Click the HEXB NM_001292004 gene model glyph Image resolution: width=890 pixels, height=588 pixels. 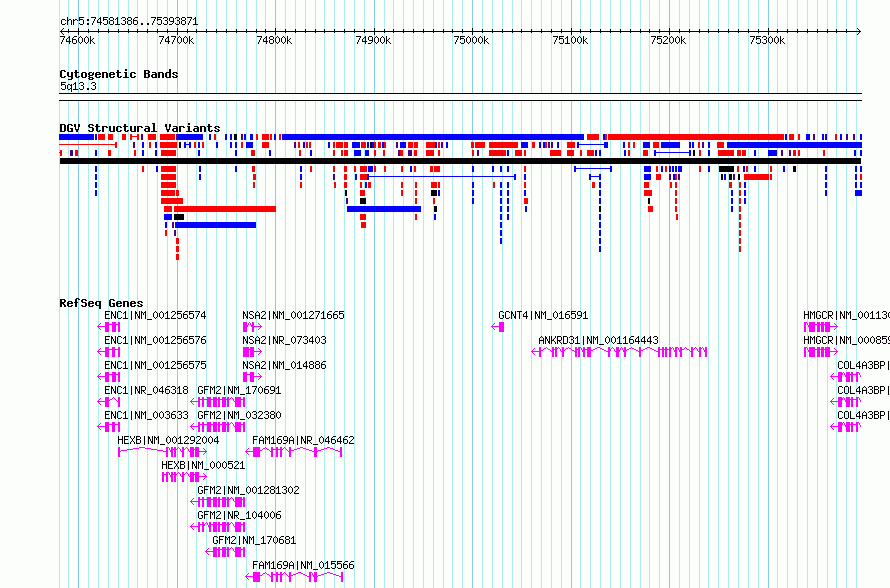click(162, 452)
